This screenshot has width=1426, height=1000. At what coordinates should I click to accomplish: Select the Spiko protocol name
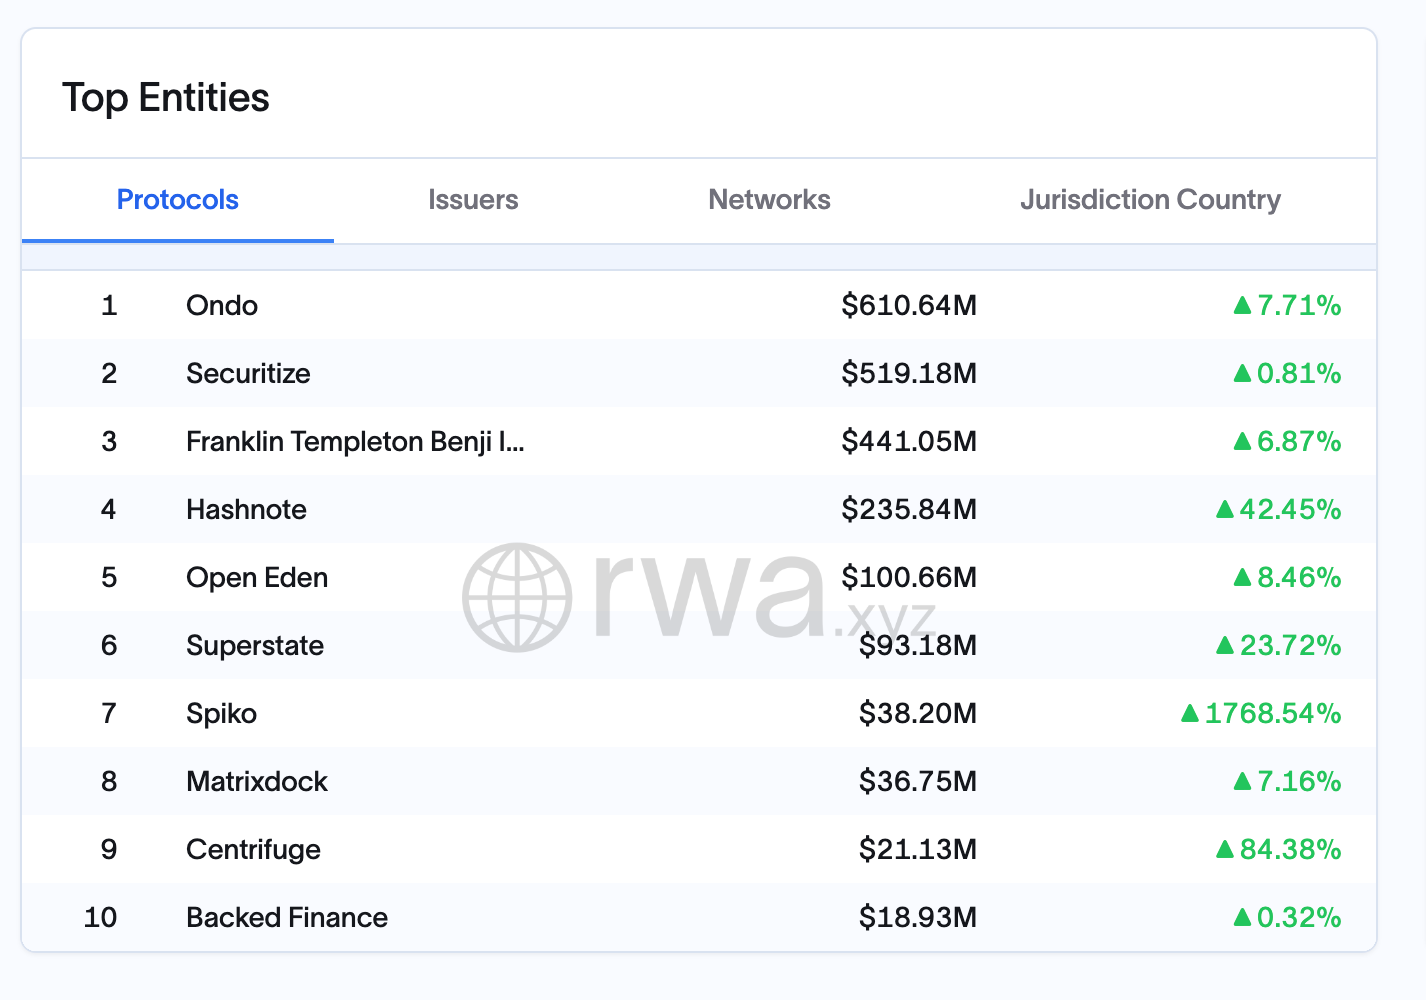221,714
